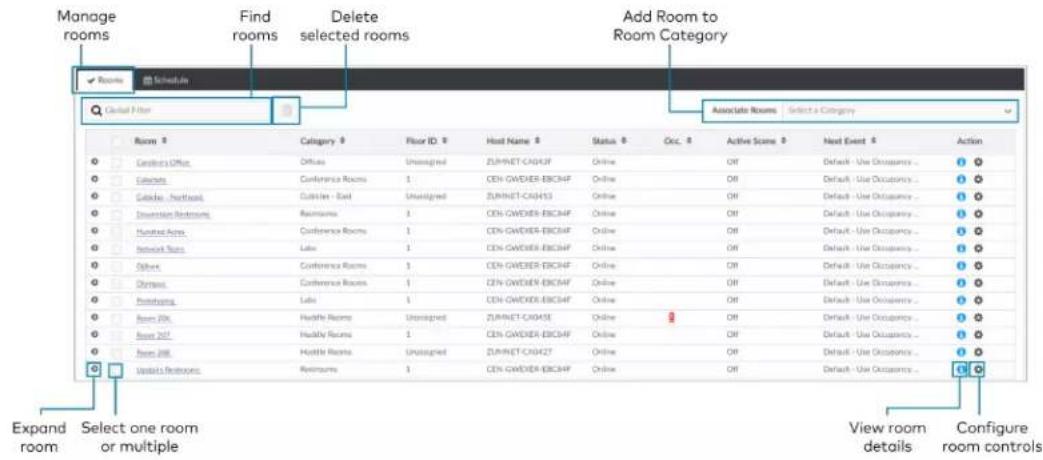
Task: Expand the Olympus row
Action: (x=94, y=283)
